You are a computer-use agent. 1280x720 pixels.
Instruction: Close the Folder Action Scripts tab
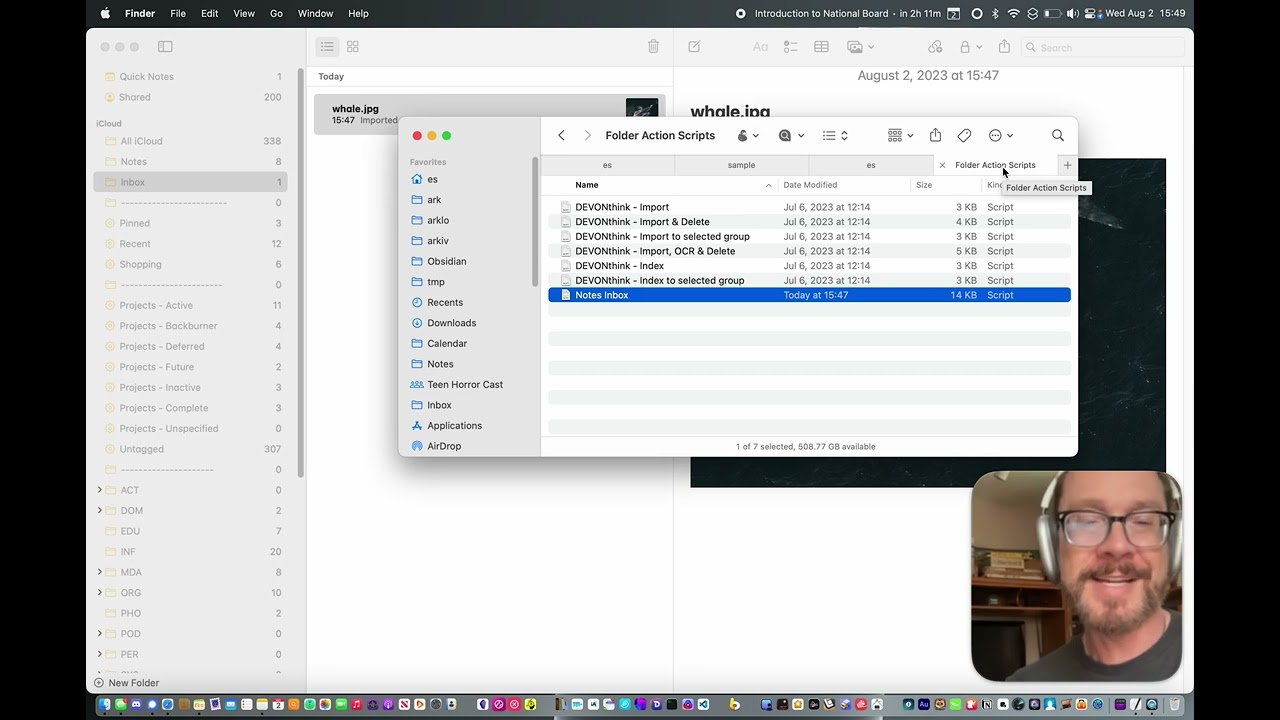(942, 165)
